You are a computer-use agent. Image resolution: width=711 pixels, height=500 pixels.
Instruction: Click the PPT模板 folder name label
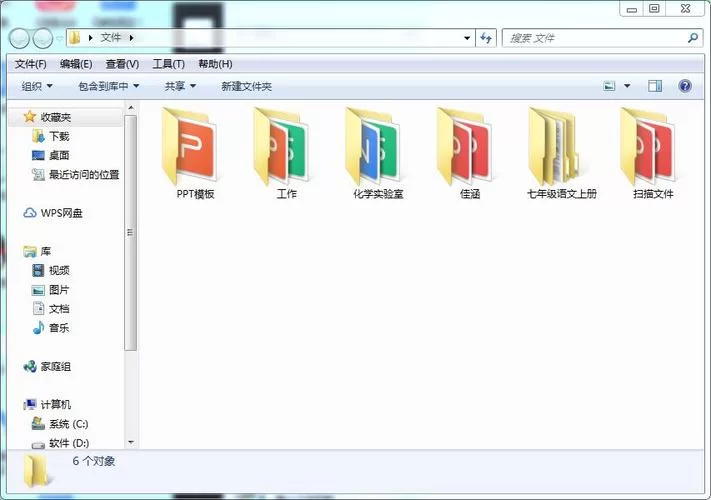(x=195, y=194)
